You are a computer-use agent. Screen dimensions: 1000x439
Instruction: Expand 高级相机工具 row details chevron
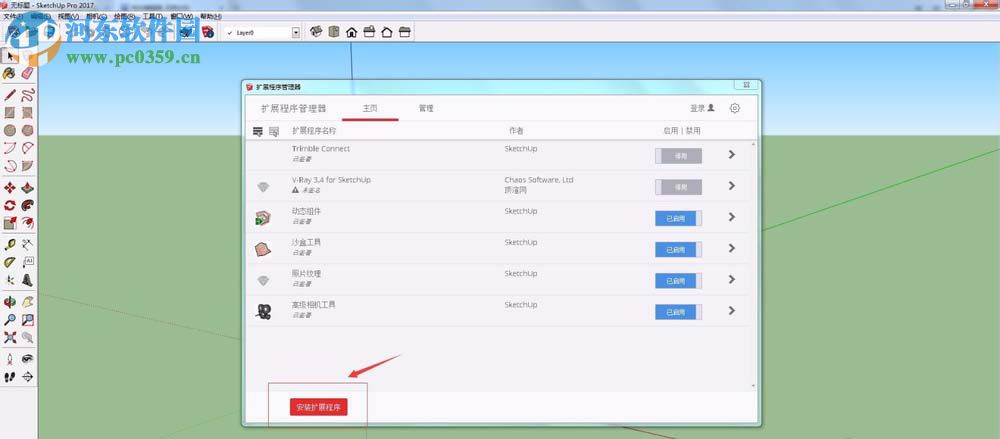[x=732, y=311]
